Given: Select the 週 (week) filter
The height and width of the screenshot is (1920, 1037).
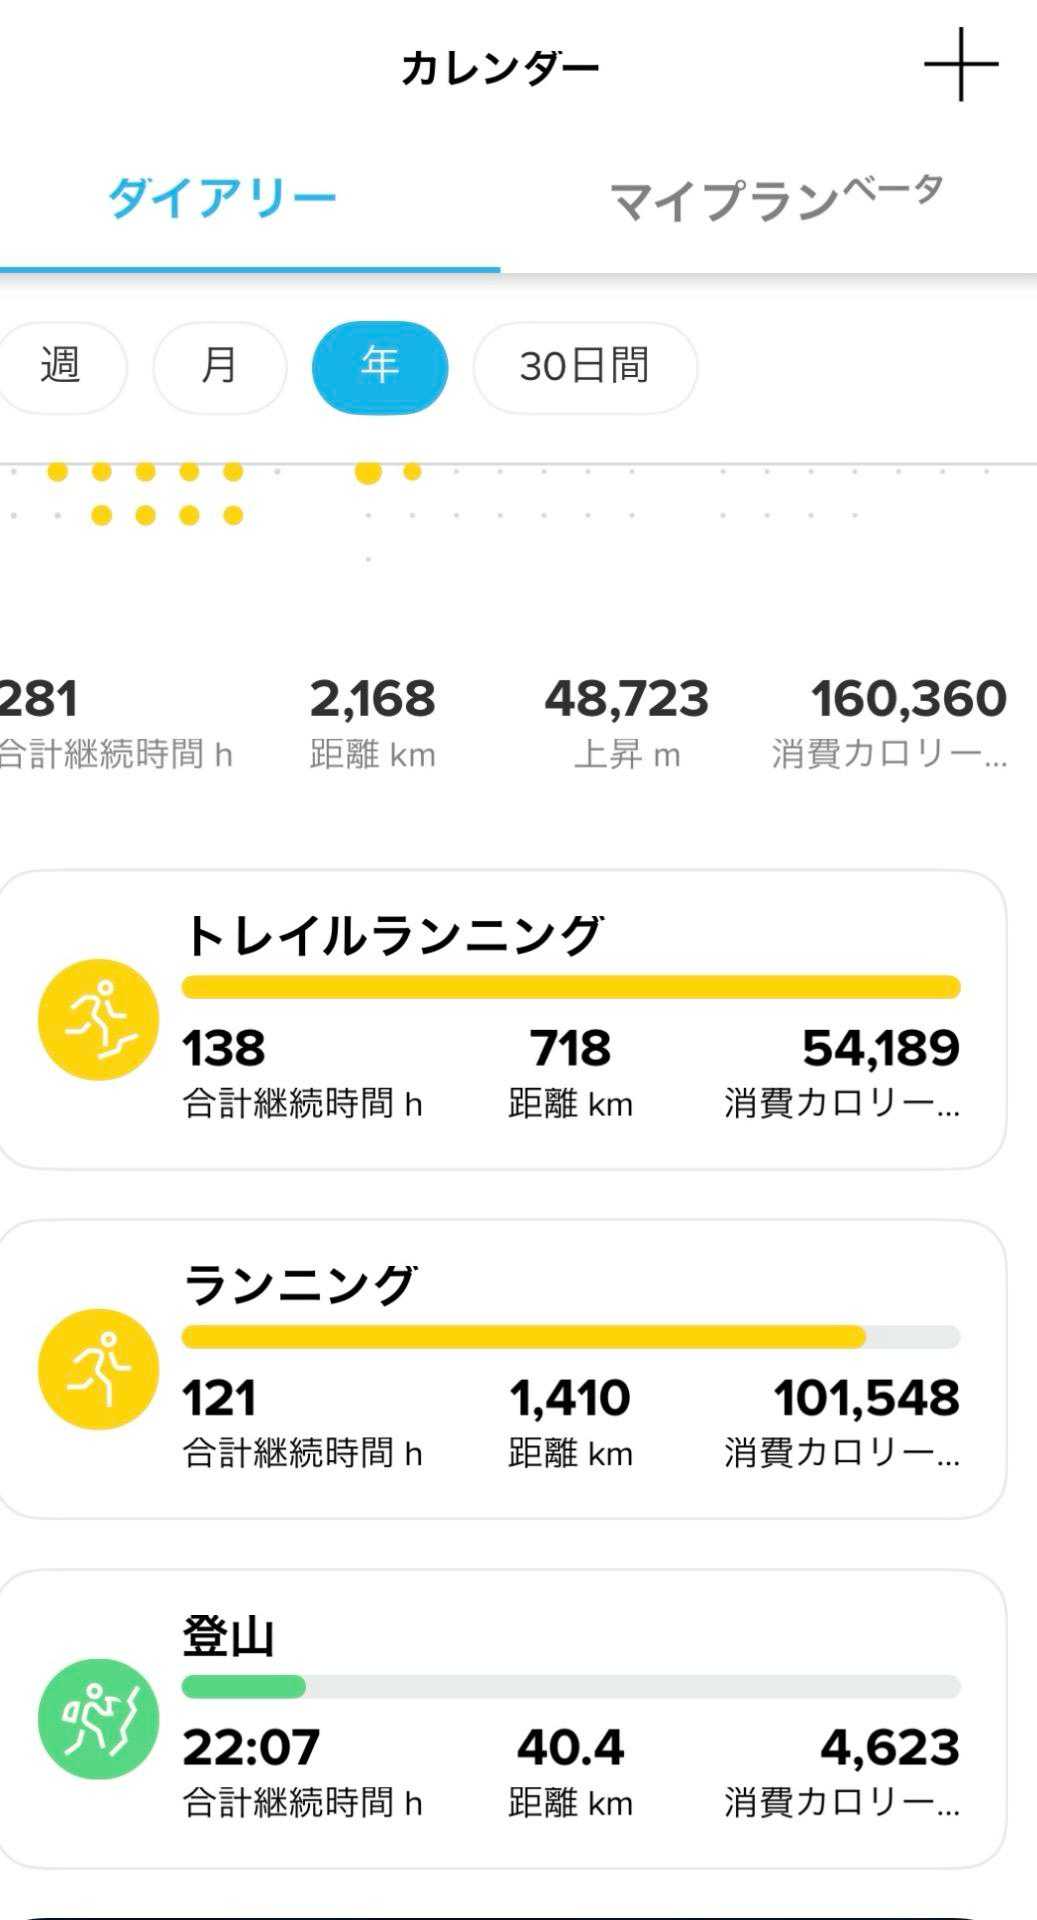Looking at the screenshot, I should [x=60, y=367].
